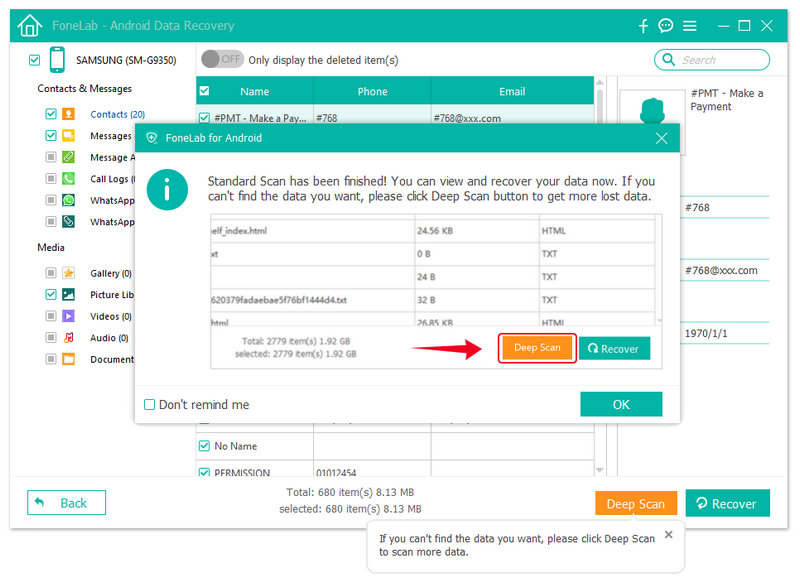
Task: Click the Email column header
Action: coord(512,91)
